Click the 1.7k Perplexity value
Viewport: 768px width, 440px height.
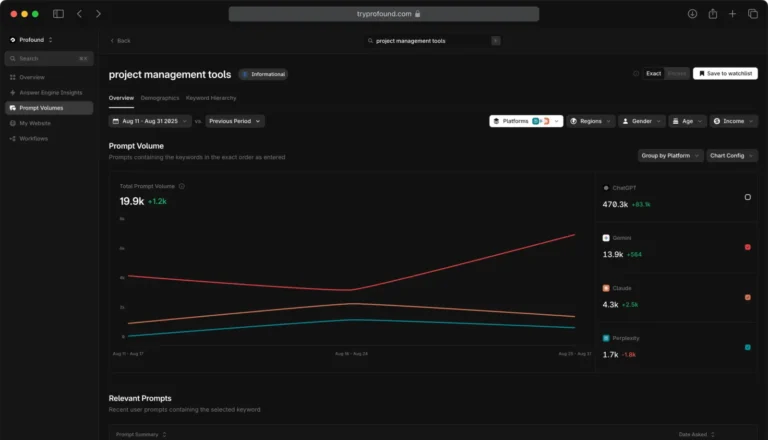pyautogui.click(x=610, y=355)
